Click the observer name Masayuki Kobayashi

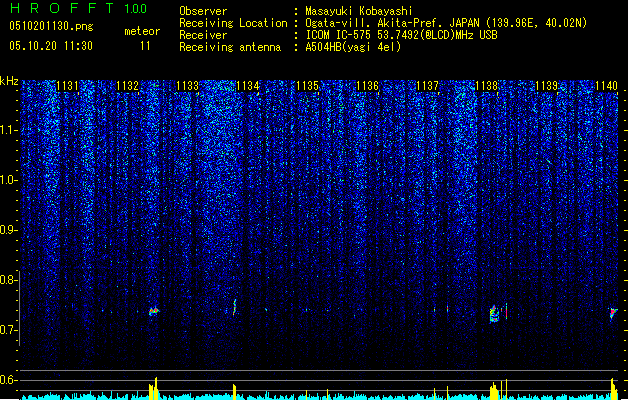[x=359, y=11]
